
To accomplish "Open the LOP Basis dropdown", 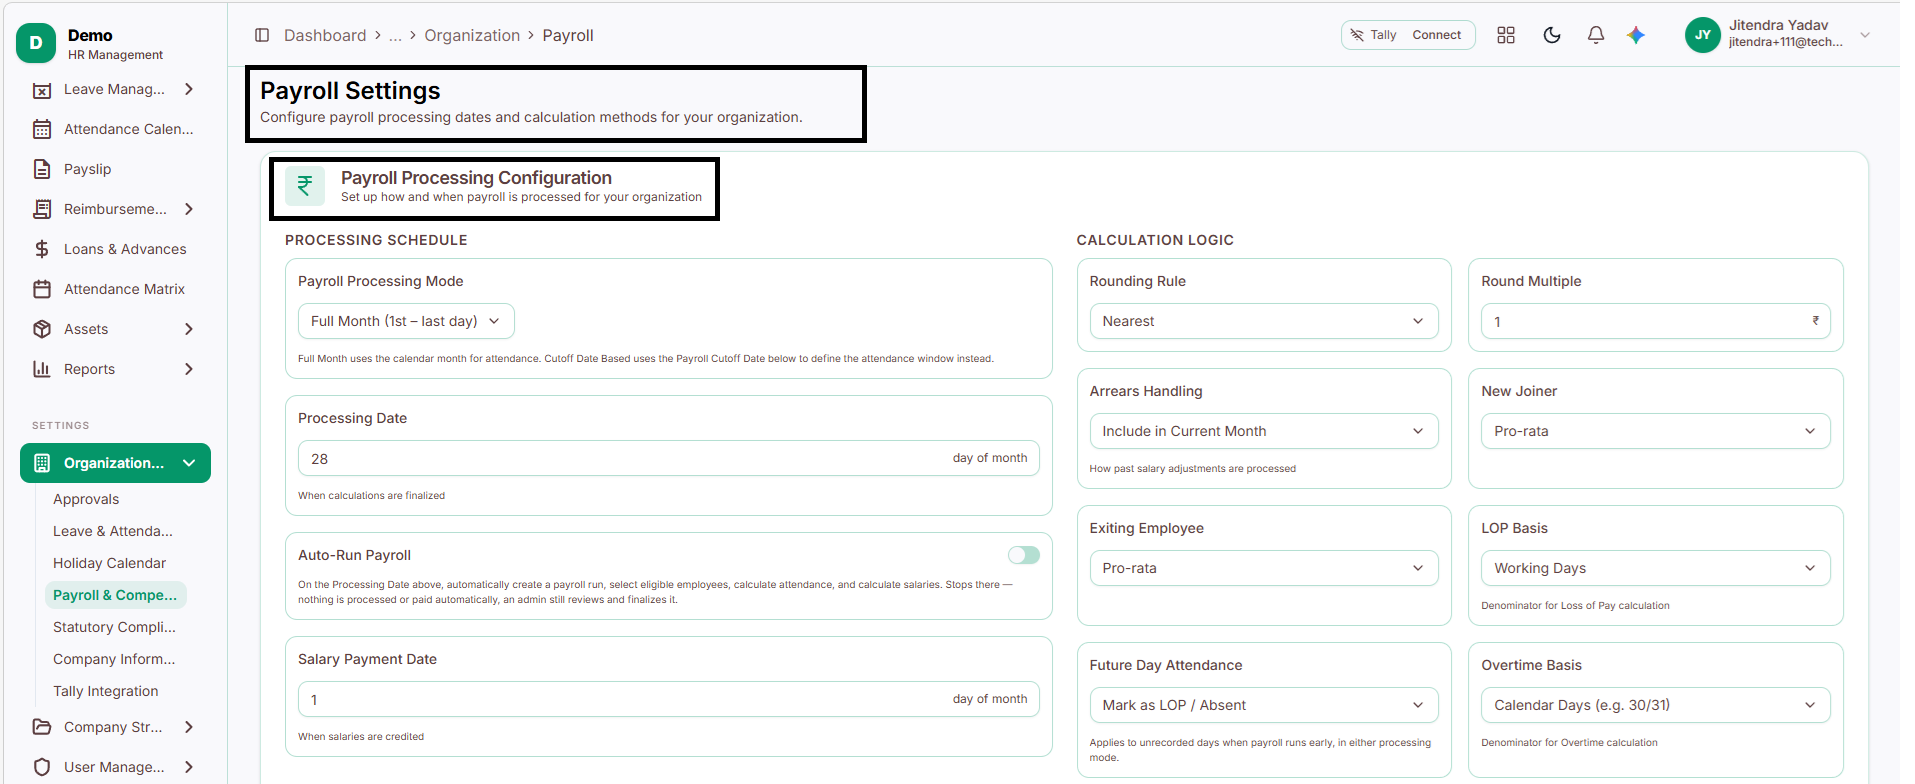I will pyautogui.click(x=1656, y=568).
